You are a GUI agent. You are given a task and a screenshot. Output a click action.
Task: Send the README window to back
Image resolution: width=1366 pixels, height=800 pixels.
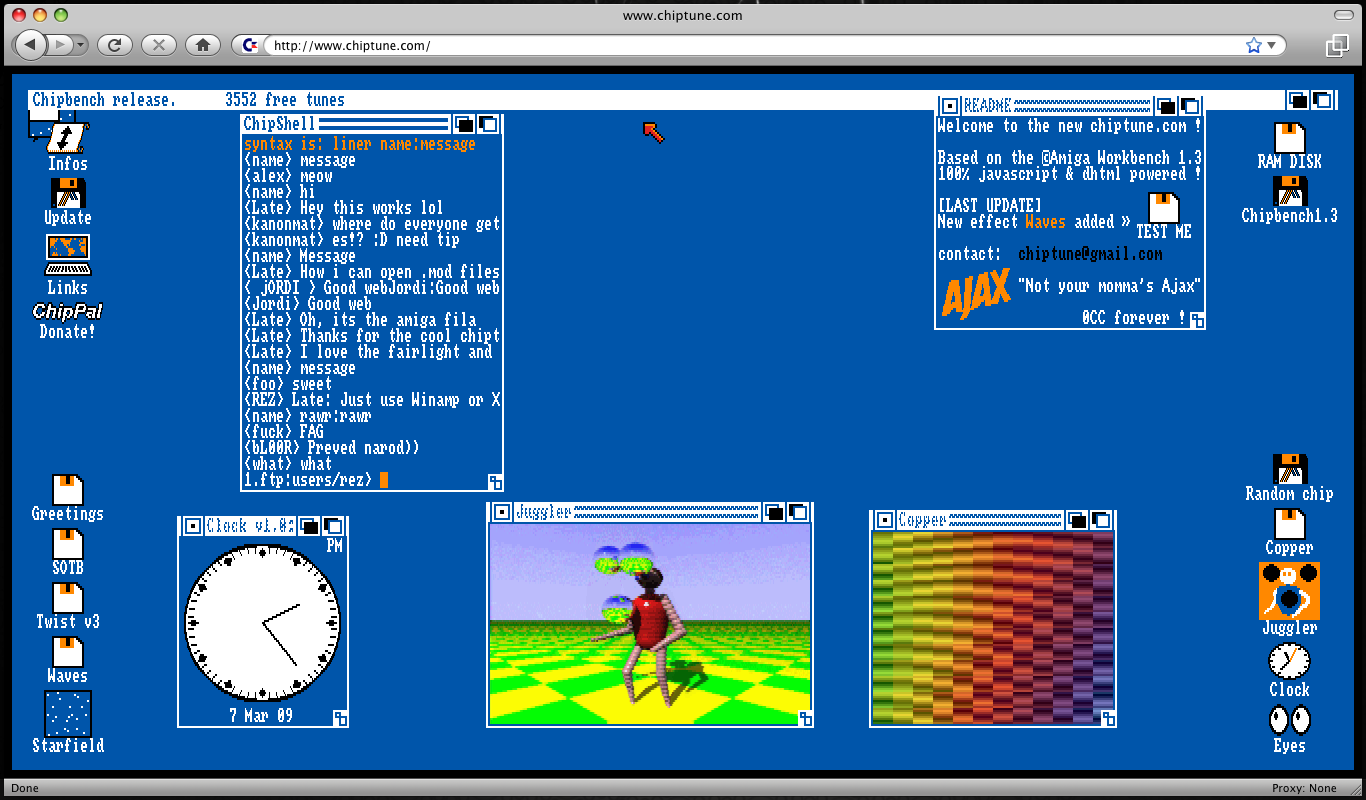click(x=1166, y=105)
